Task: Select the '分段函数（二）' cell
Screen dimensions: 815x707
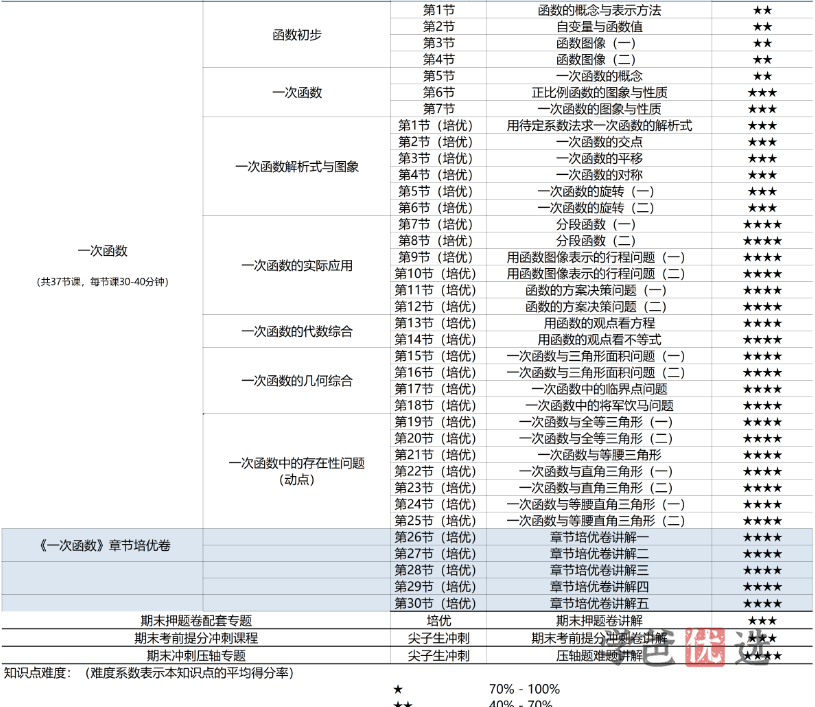Action: pyautogui.click(x=599, y=241)
